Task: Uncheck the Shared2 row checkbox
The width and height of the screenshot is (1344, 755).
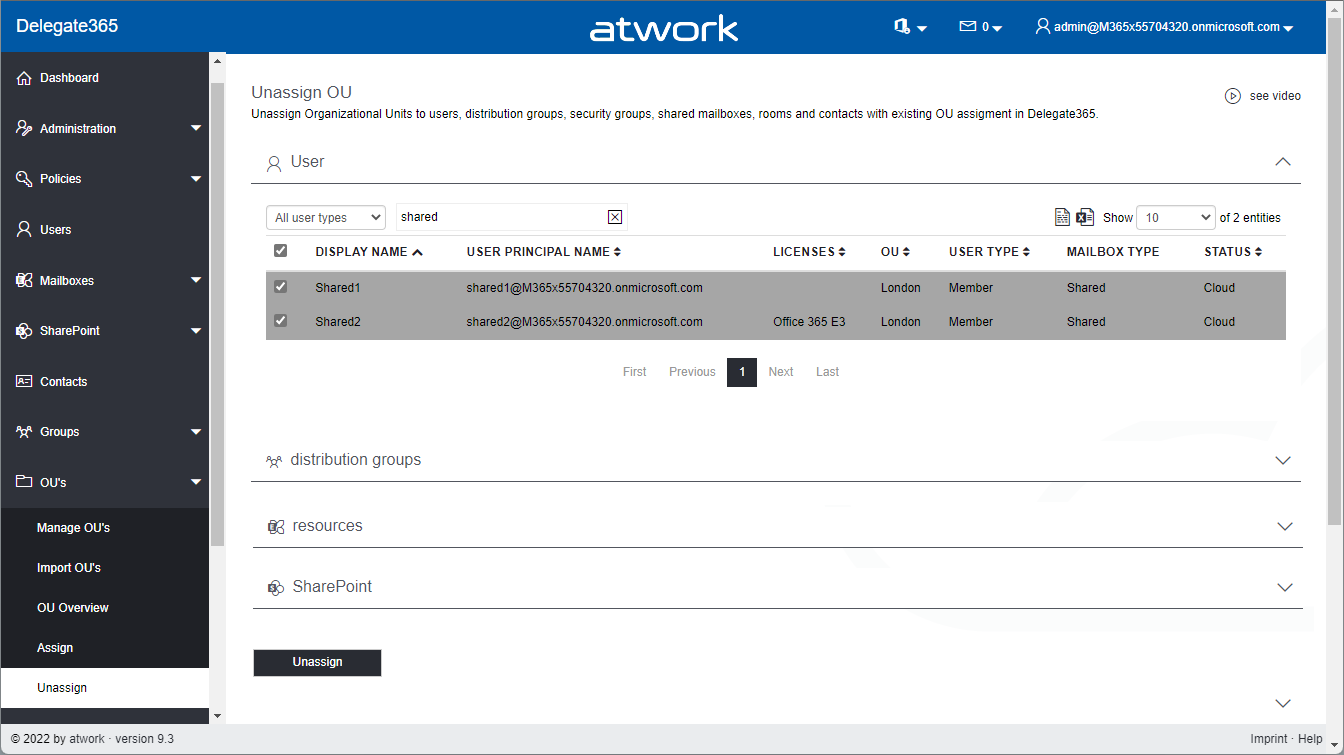Action: coord(280,321)
